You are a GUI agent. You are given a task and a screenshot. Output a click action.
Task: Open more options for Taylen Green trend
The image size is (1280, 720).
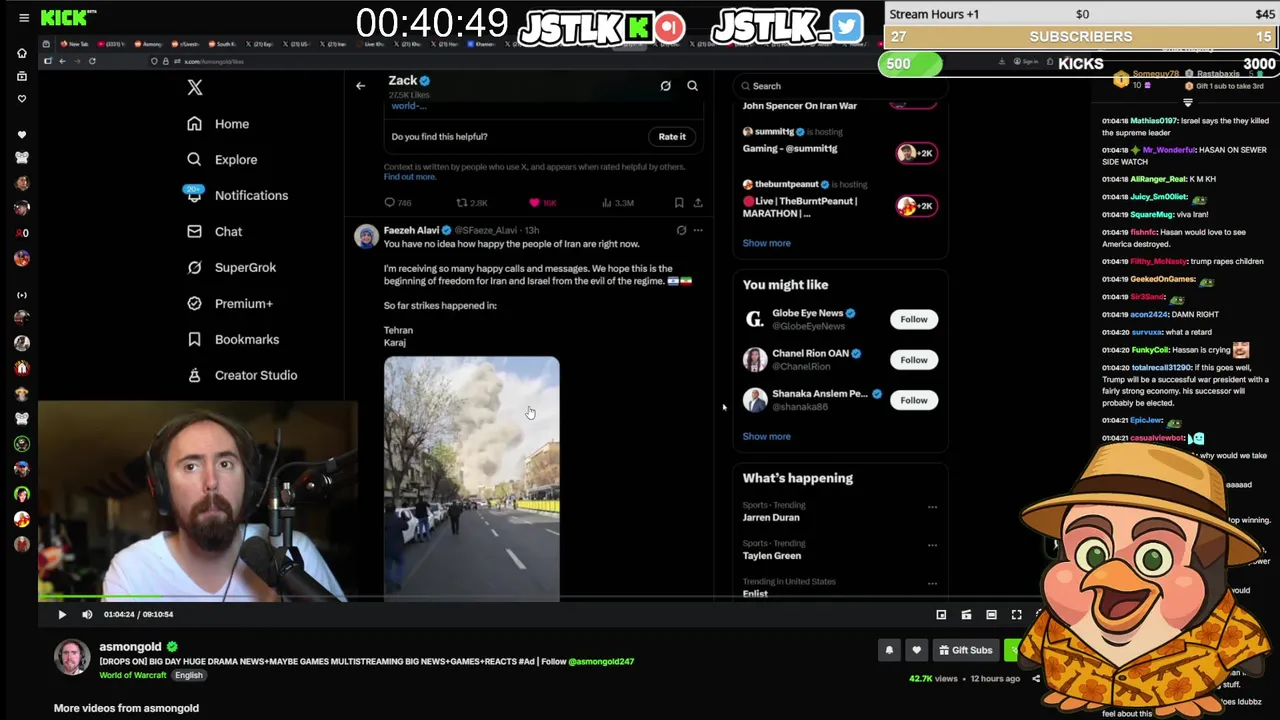(932, 545)
